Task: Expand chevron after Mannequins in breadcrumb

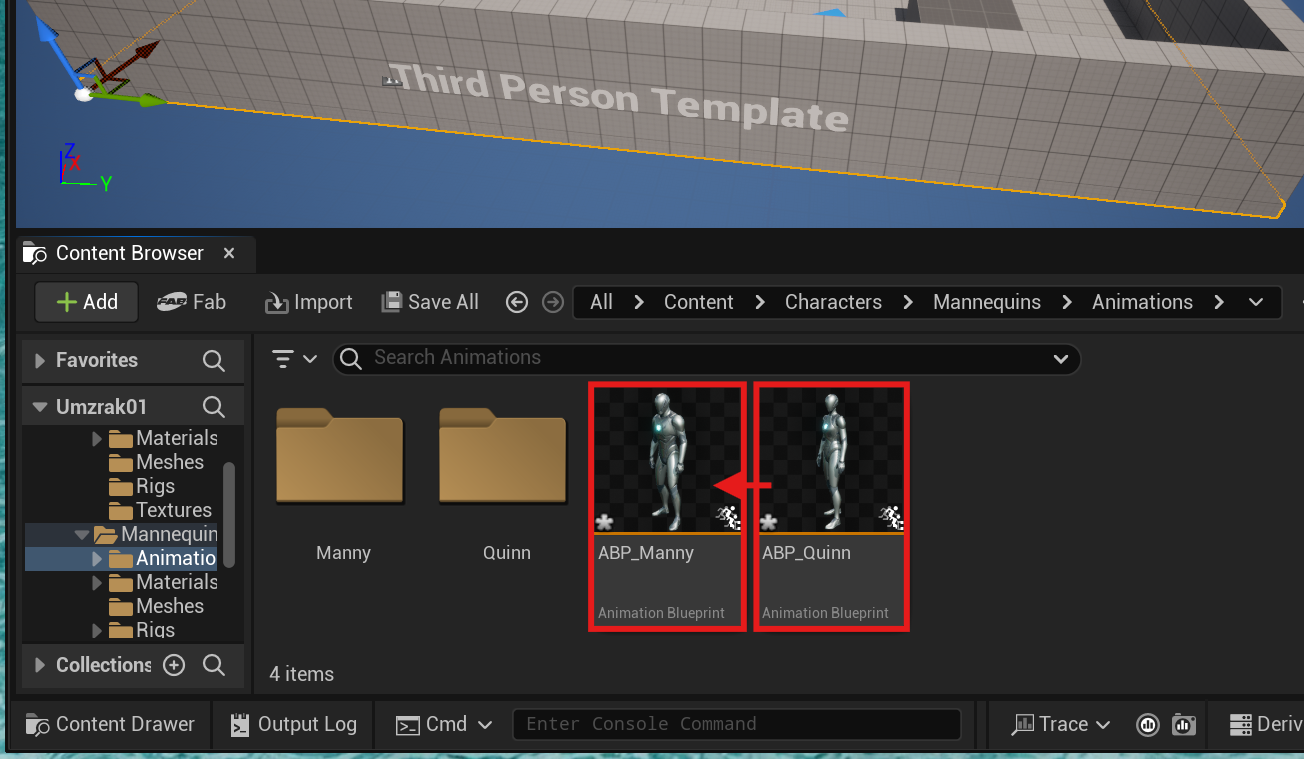Action: point(1068,302)
